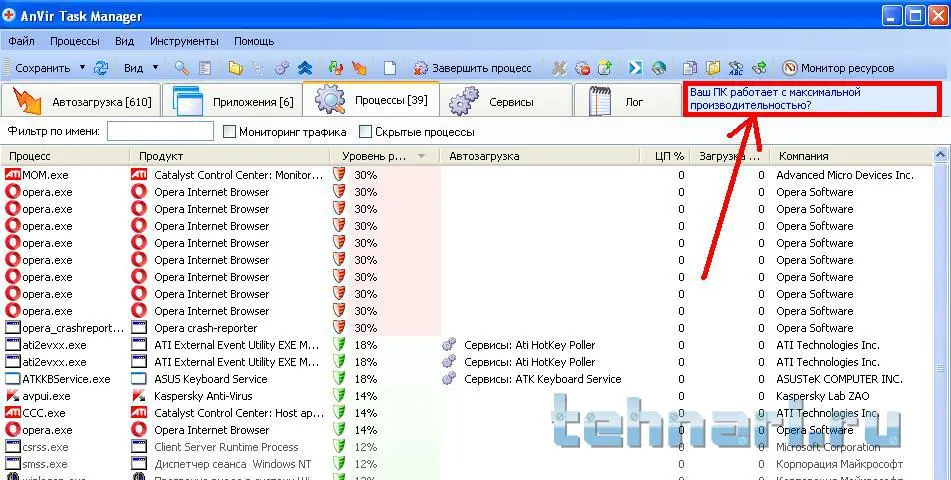Open the Инструменты menu

pyautogui.click(x=184, y=41)
